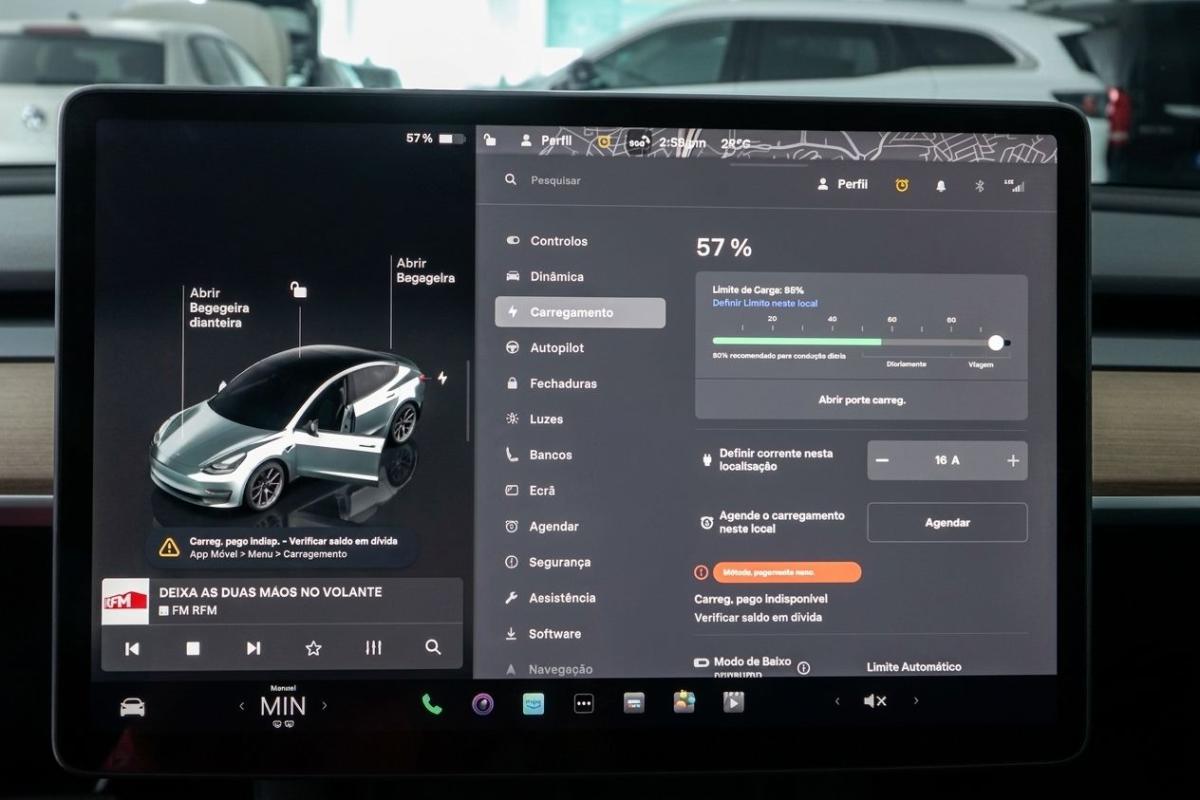Open the notifications bell

pyautogui.click(x=941, y=186)
